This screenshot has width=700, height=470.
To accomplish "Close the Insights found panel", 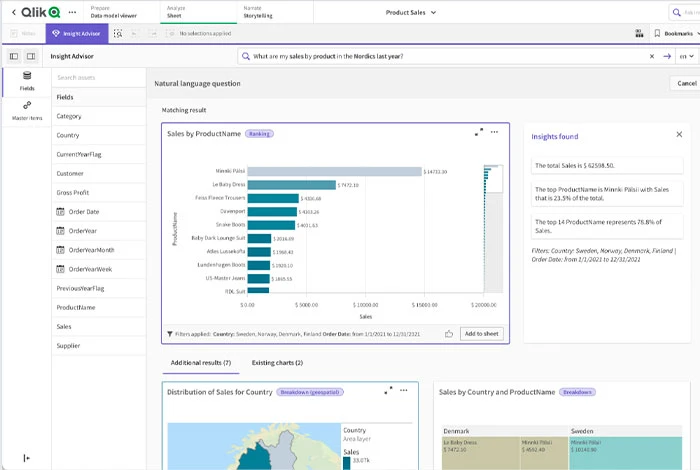I will pos(681,135).
